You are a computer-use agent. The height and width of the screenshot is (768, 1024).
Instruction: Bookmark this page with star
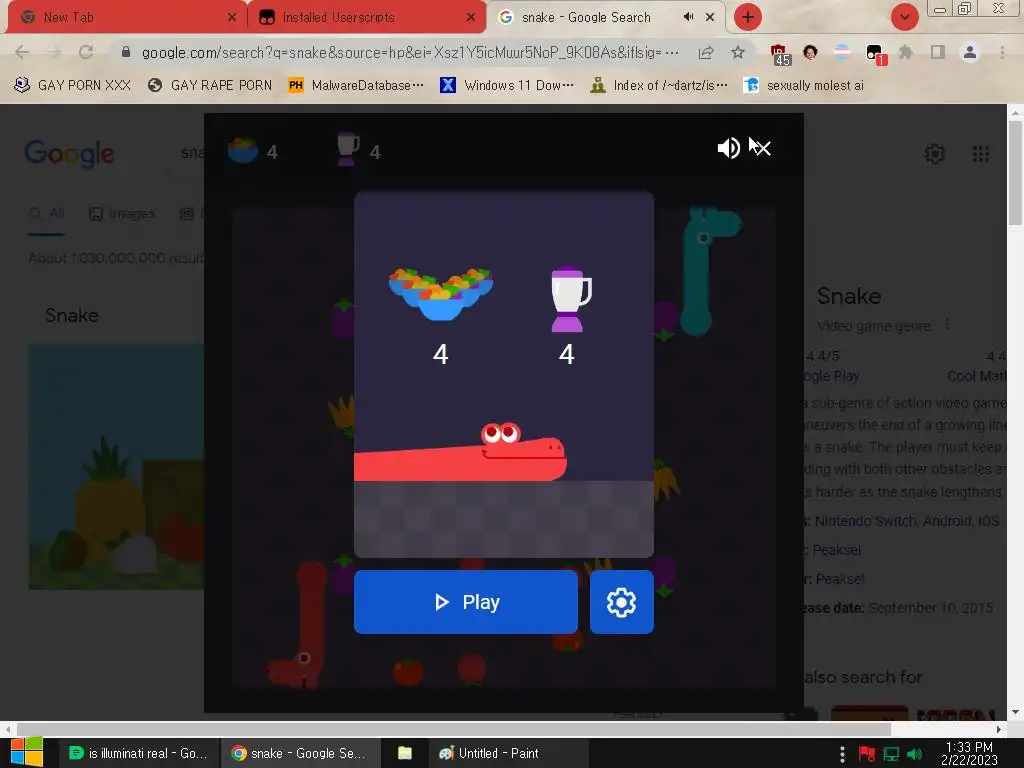click(x=738, y=52)
